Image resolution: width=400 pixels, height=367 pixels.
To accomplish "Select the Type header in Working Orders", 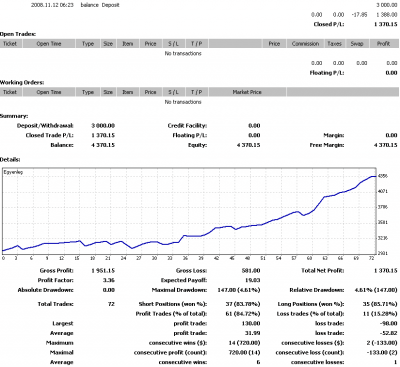I will point(88,92).
